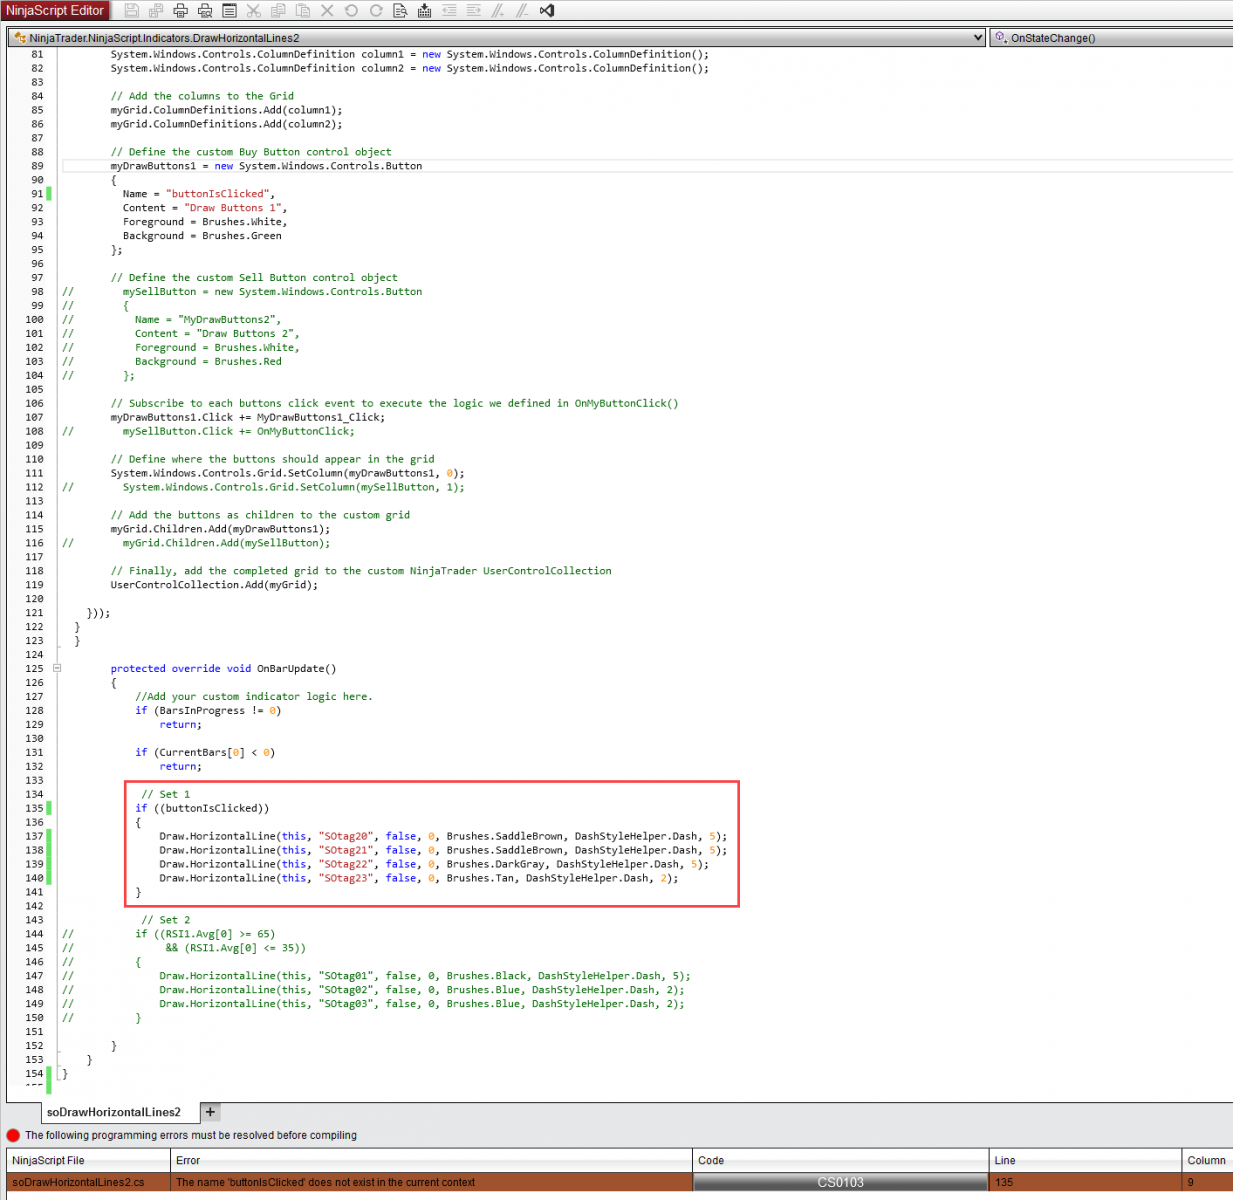Click line number 135 in gutter
This screenshot has height=1200, width=1233.
[x=34, y=808]
